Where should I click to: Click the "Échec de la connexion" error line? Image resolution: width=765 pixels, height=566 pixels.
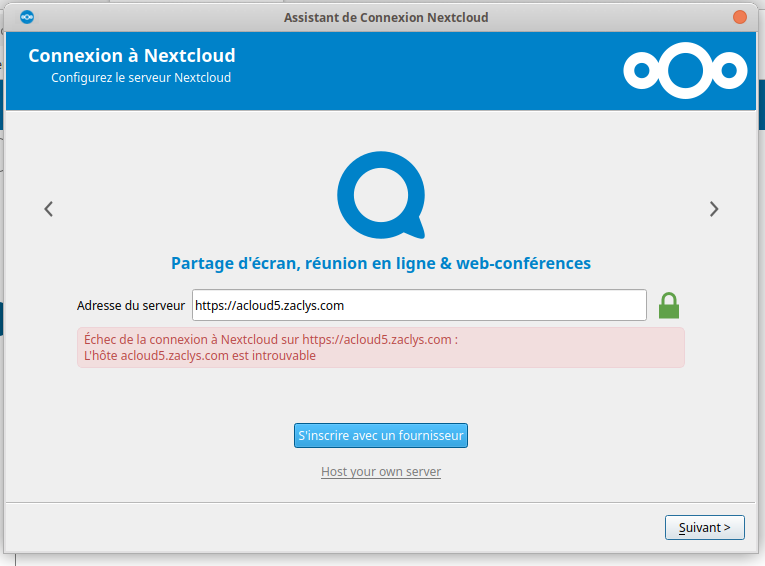click(x=271, y=339)
